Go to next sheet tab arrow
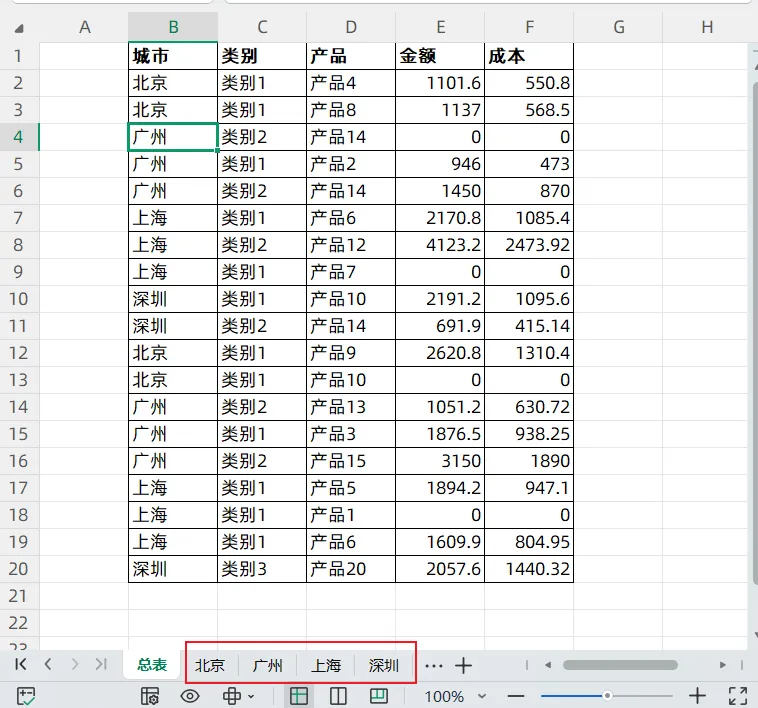This screenshot has height=708, width=758. (74, 664)
